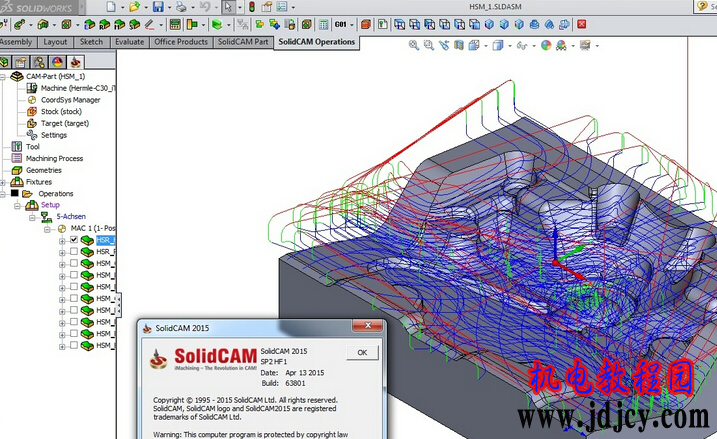The height and width of the screenshot is (439, 717).
Task: Click the Print icon
Action: [x=182, y=7]
